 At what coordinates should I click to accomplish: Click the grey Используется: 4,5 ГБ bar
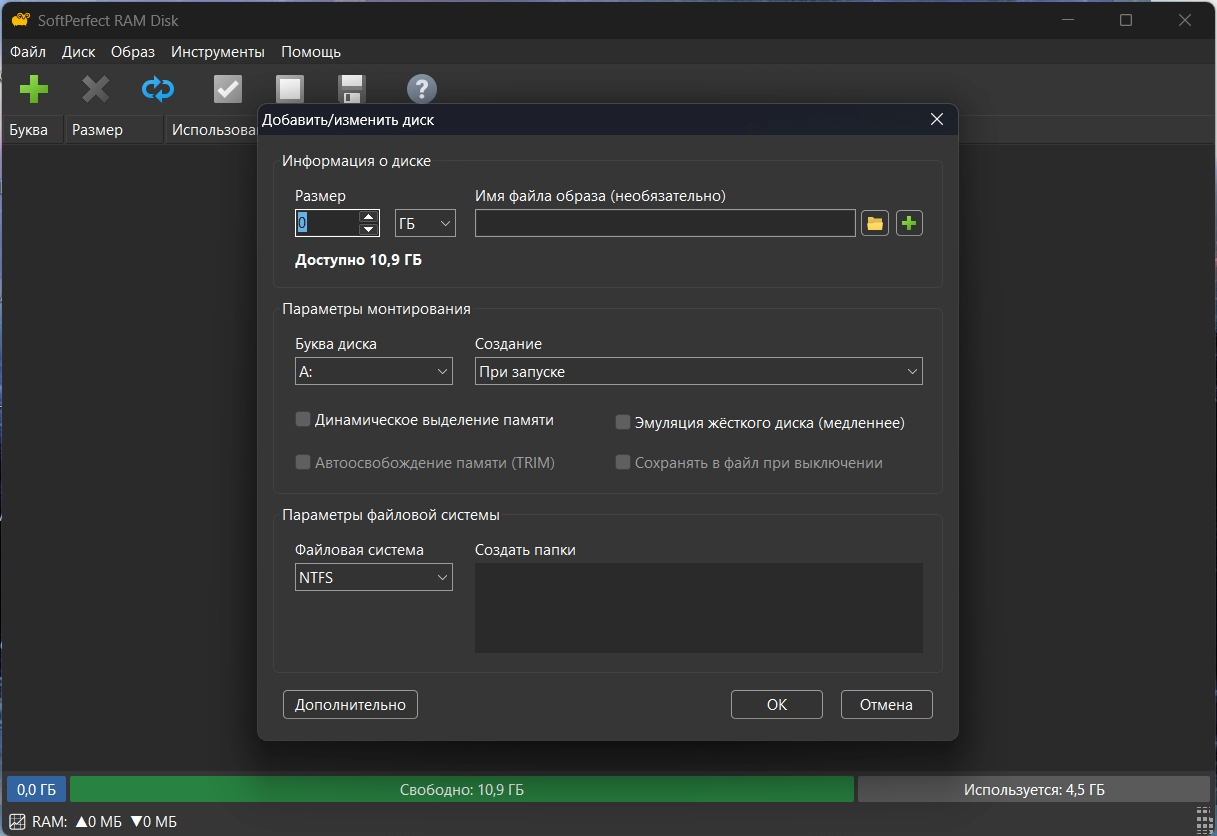coord(1034,789)
